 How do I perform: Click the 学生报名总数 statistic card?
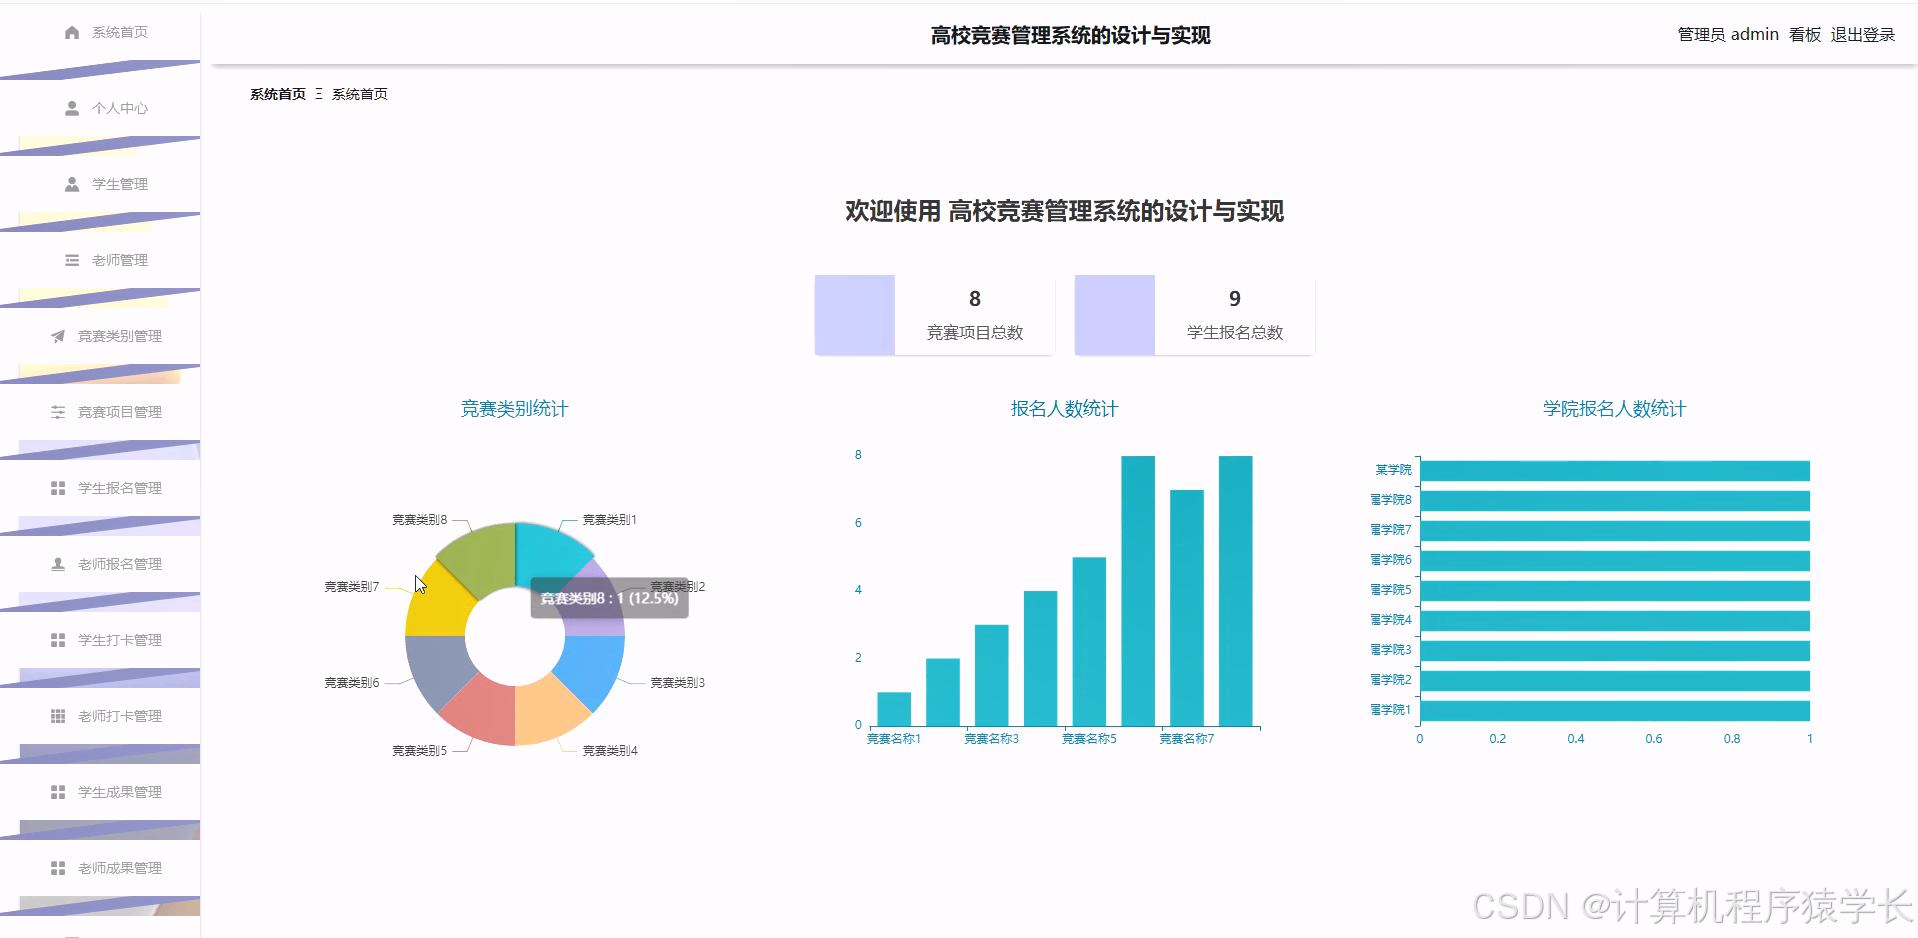click(1194, 315)
